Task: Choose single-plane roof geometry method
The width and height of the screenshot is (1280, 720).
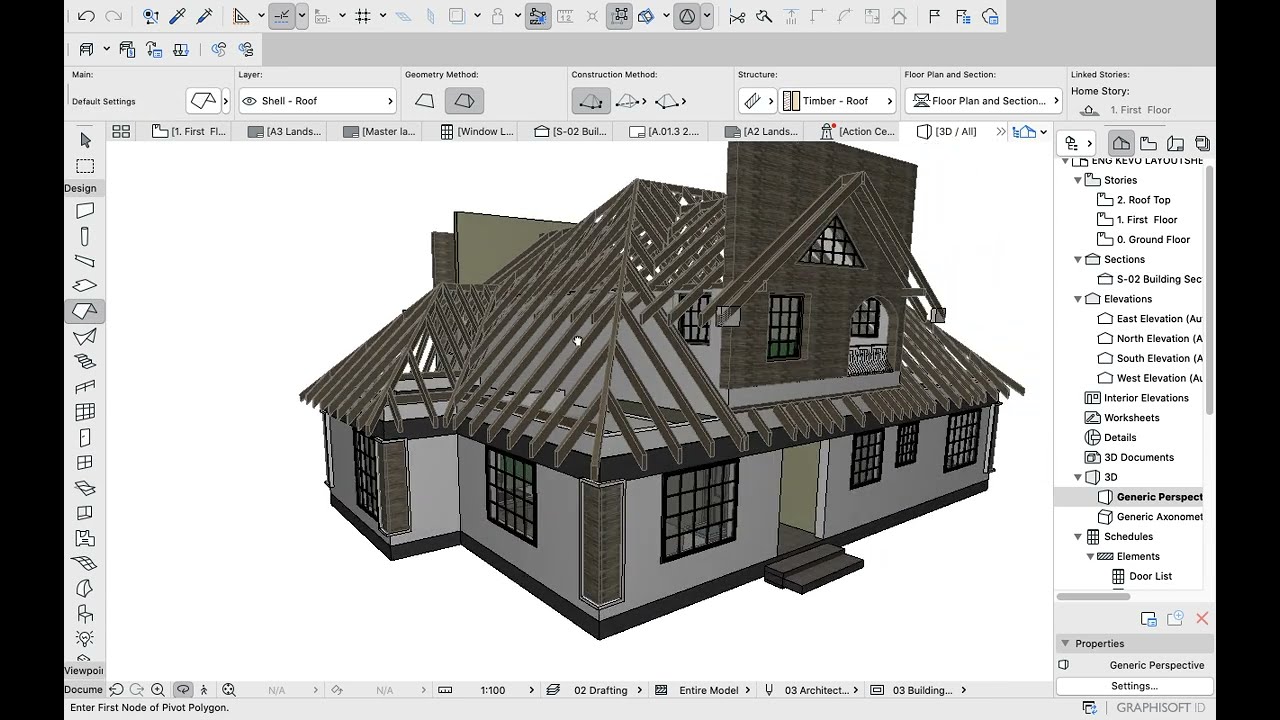Action: click(425, 101)
